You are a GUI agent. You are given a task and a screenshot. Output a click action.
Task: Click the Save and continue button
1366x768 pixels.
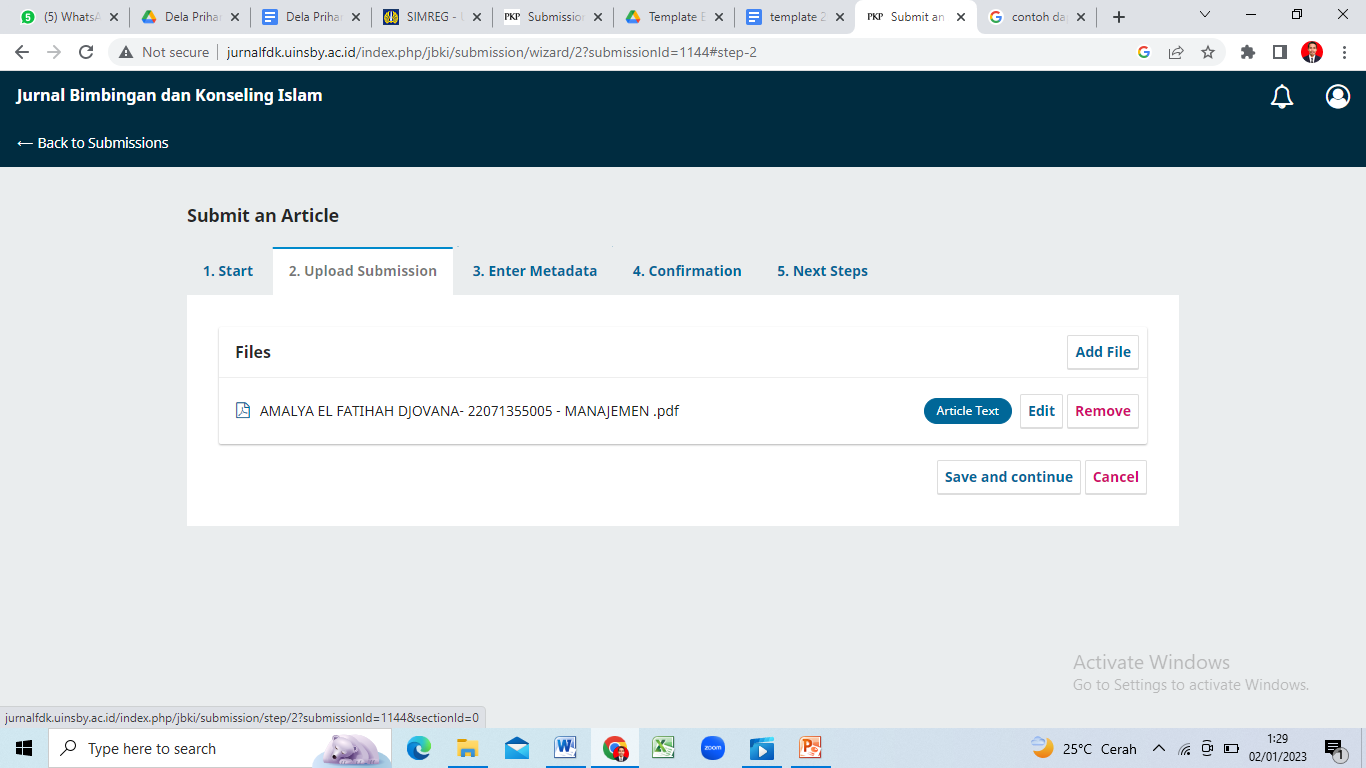[x=1008, y=477]
